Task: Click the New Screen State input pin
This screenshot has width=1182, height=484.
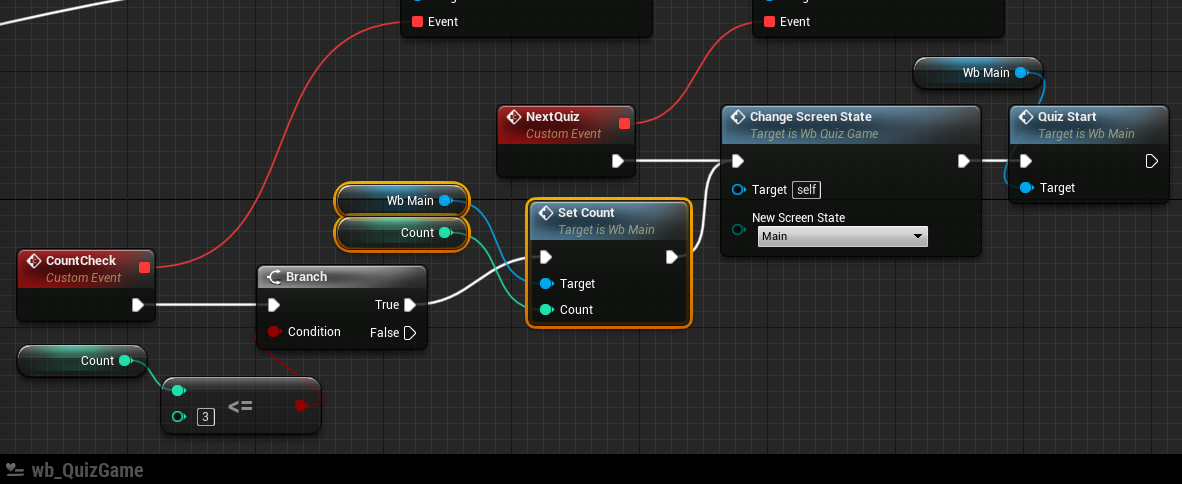Action: pyautogui.click(x=738, y=229)
